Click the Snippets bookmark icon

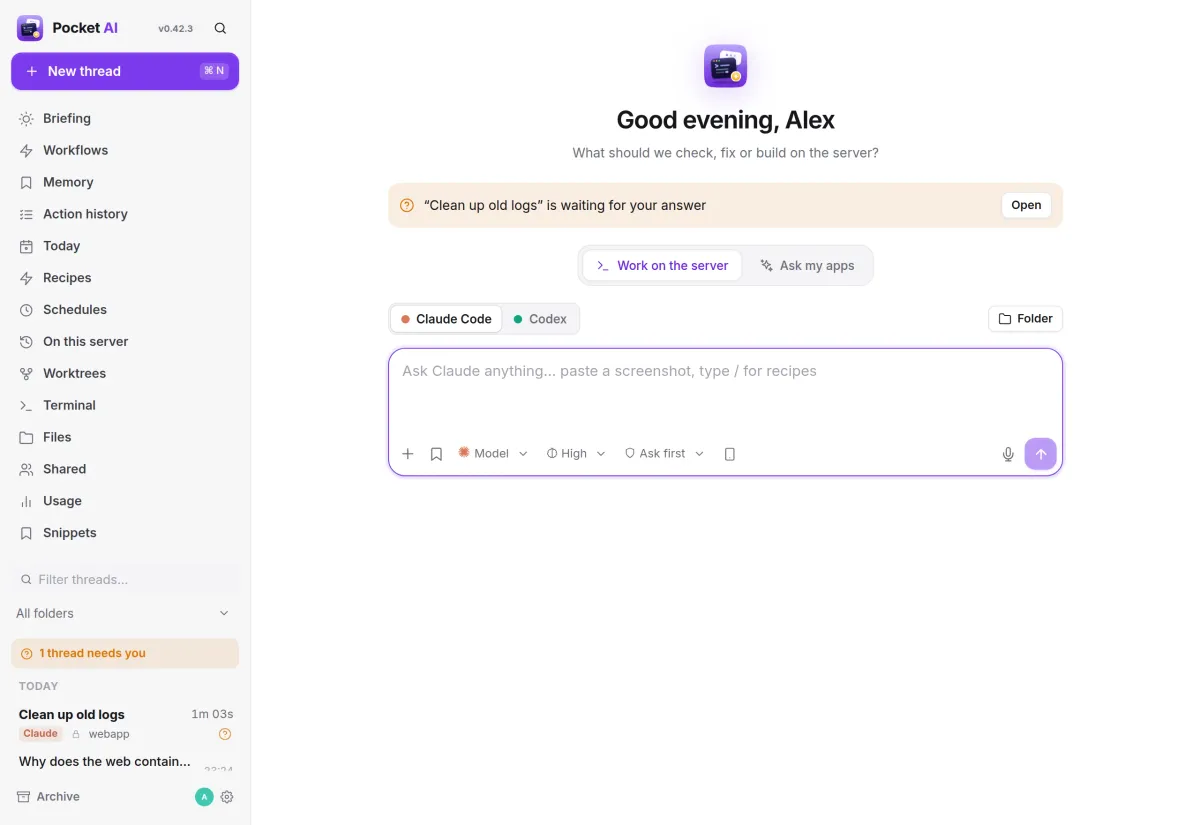(x=26, y=533)
